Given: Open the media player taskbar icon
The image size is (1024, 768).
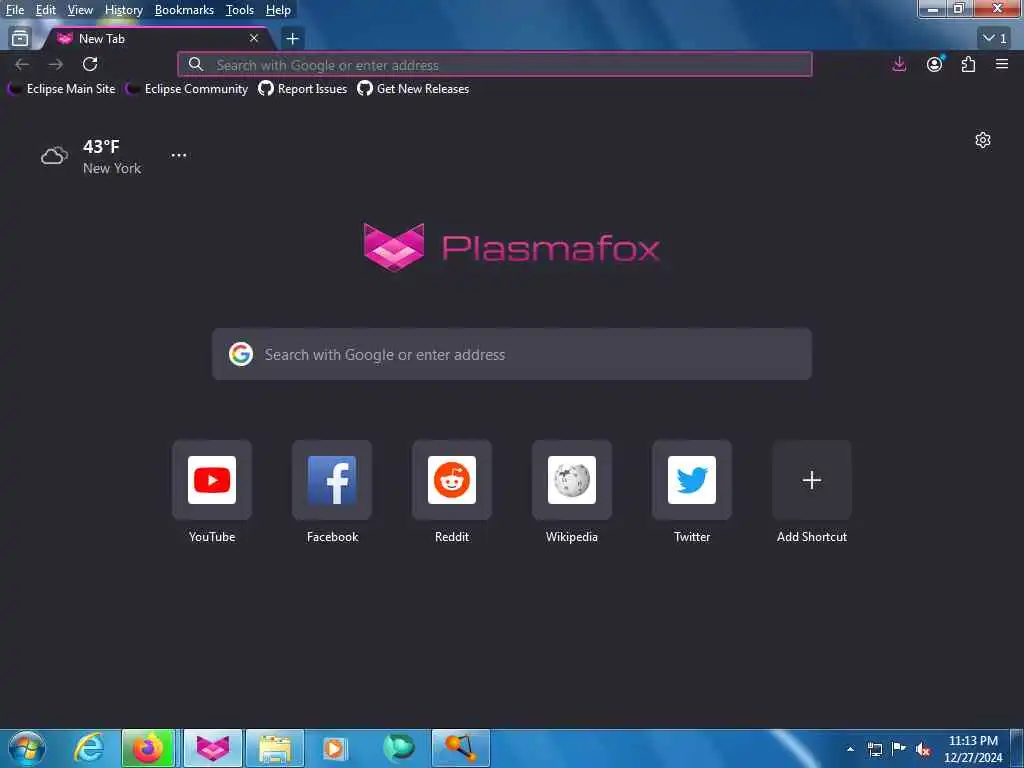Looking at the screenshot, I should [x=335, y=748].
